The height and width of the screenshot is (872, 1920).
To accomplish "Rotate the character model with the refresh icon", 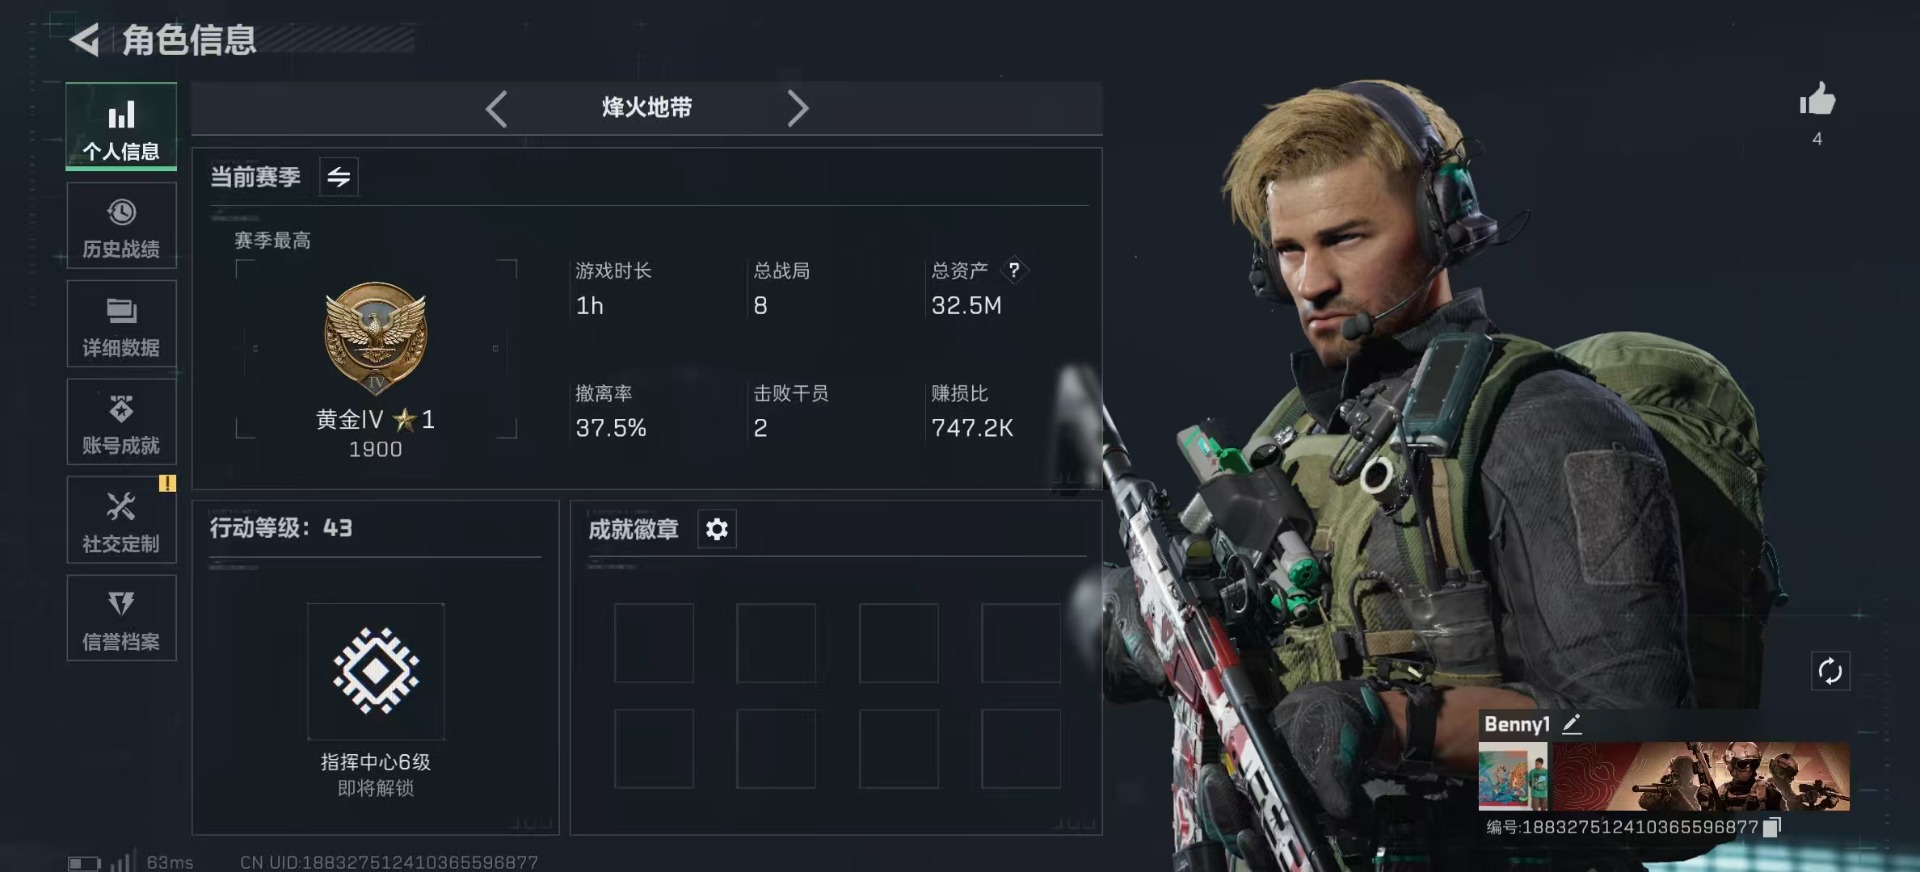I will click(x=1830, y=671).
